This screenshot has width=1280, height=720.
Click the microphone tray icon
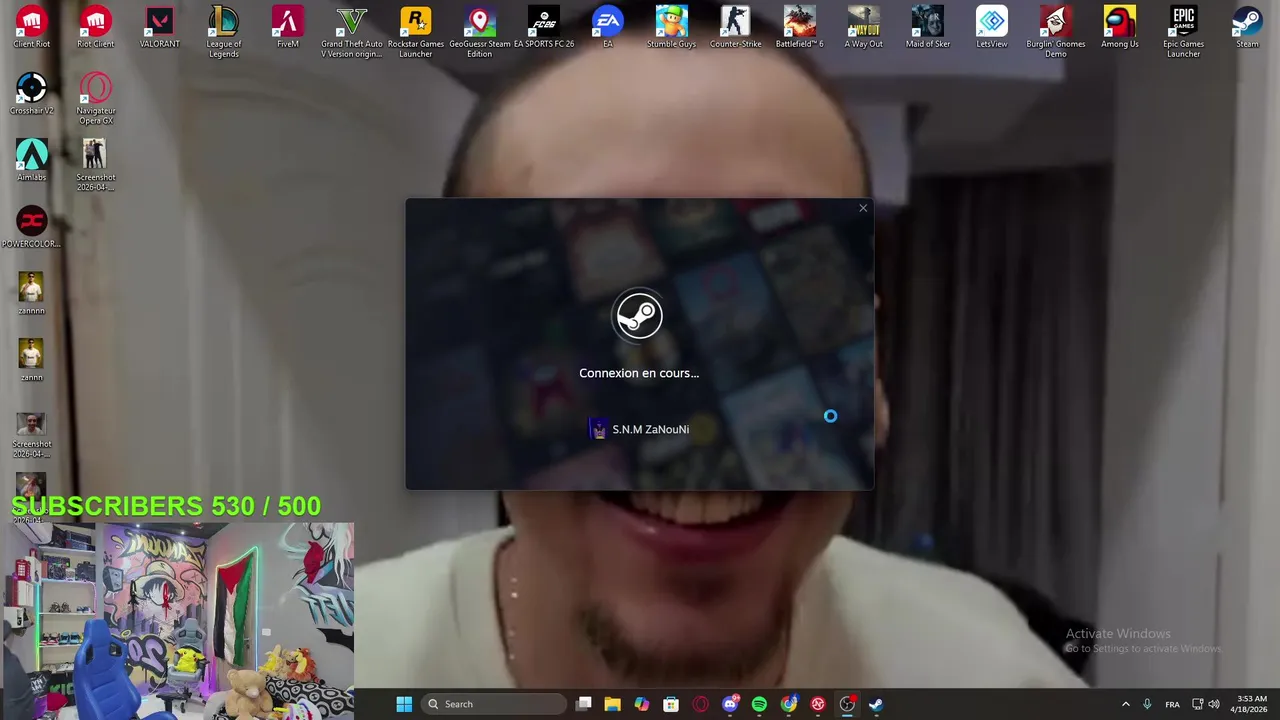click(x=1147, y=704)
